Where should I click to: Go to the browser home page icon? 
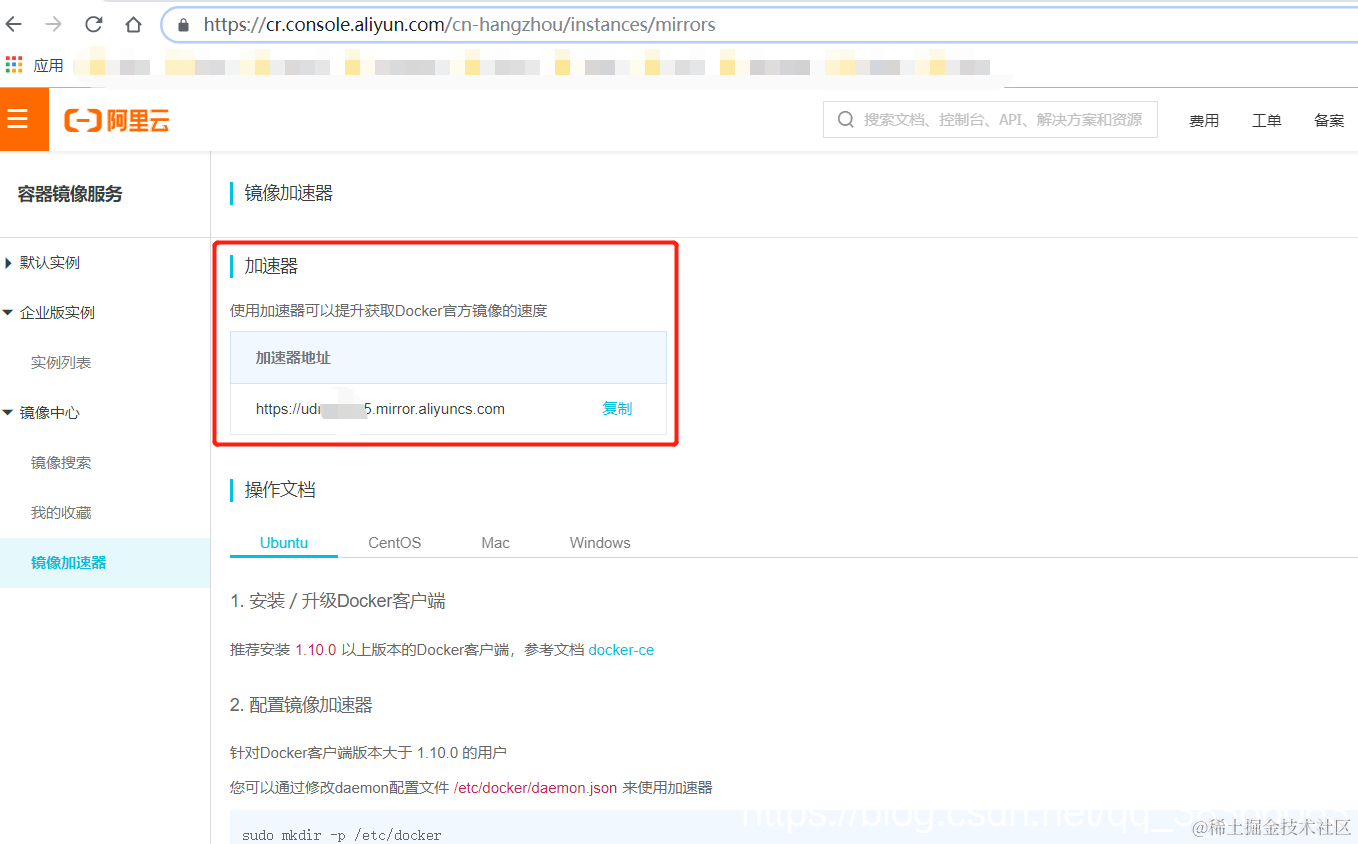coord(133,24)
